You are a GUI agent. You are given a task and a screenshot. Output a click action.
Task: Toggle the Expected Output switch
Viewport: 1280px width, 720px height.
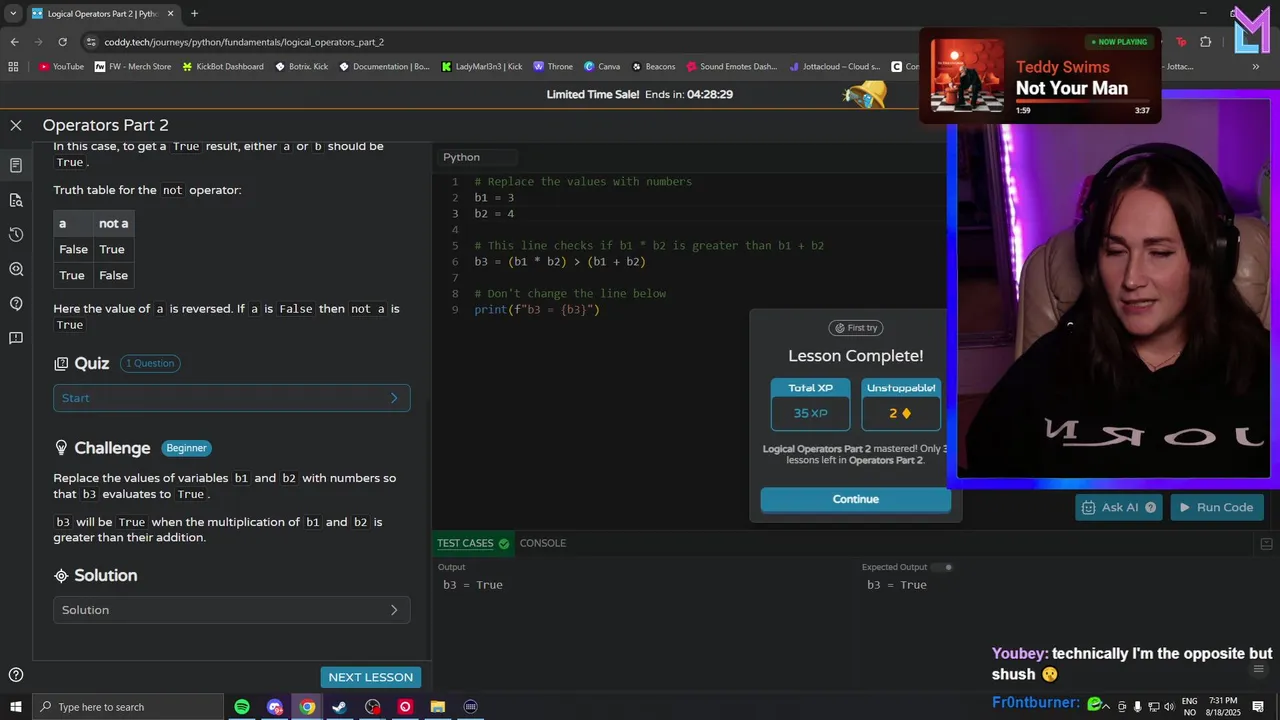tap(942, 567)
